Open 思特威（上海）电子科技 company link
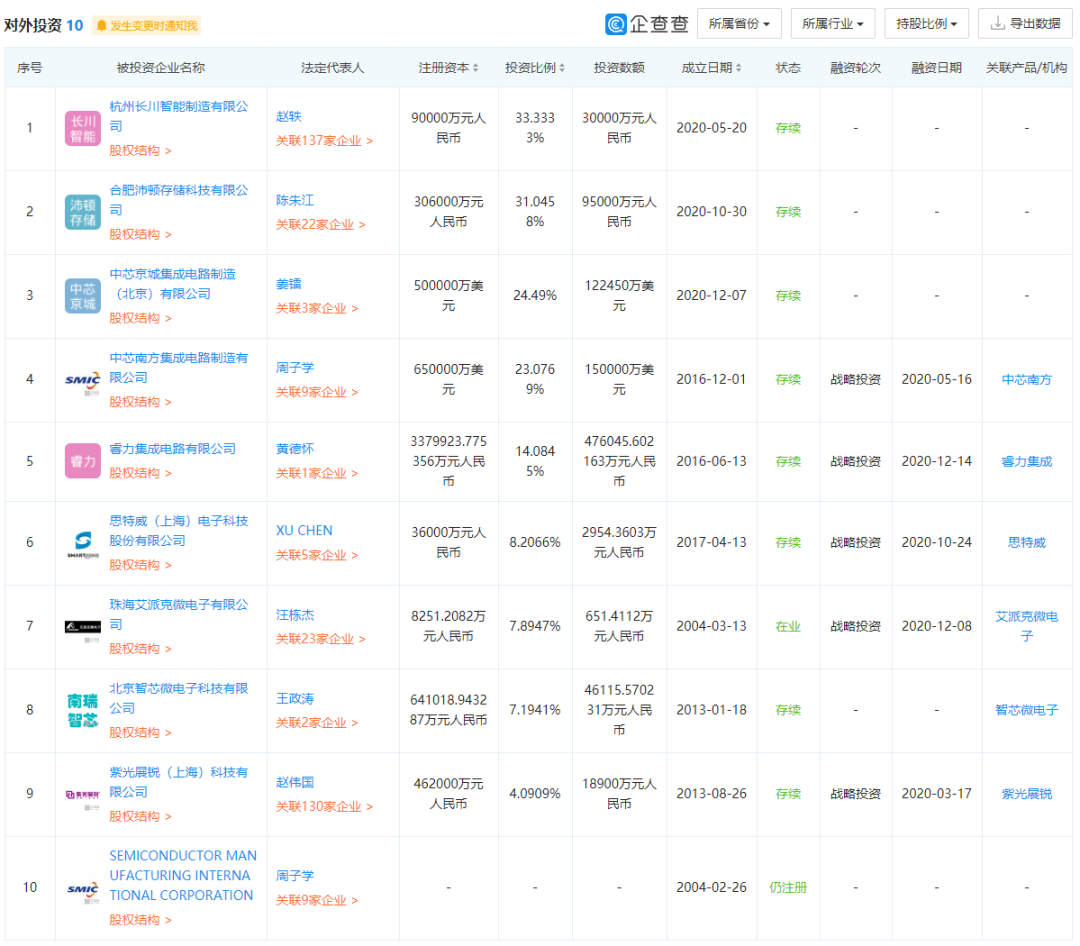This screenshot has width=1080, height=946. [178, 531]
